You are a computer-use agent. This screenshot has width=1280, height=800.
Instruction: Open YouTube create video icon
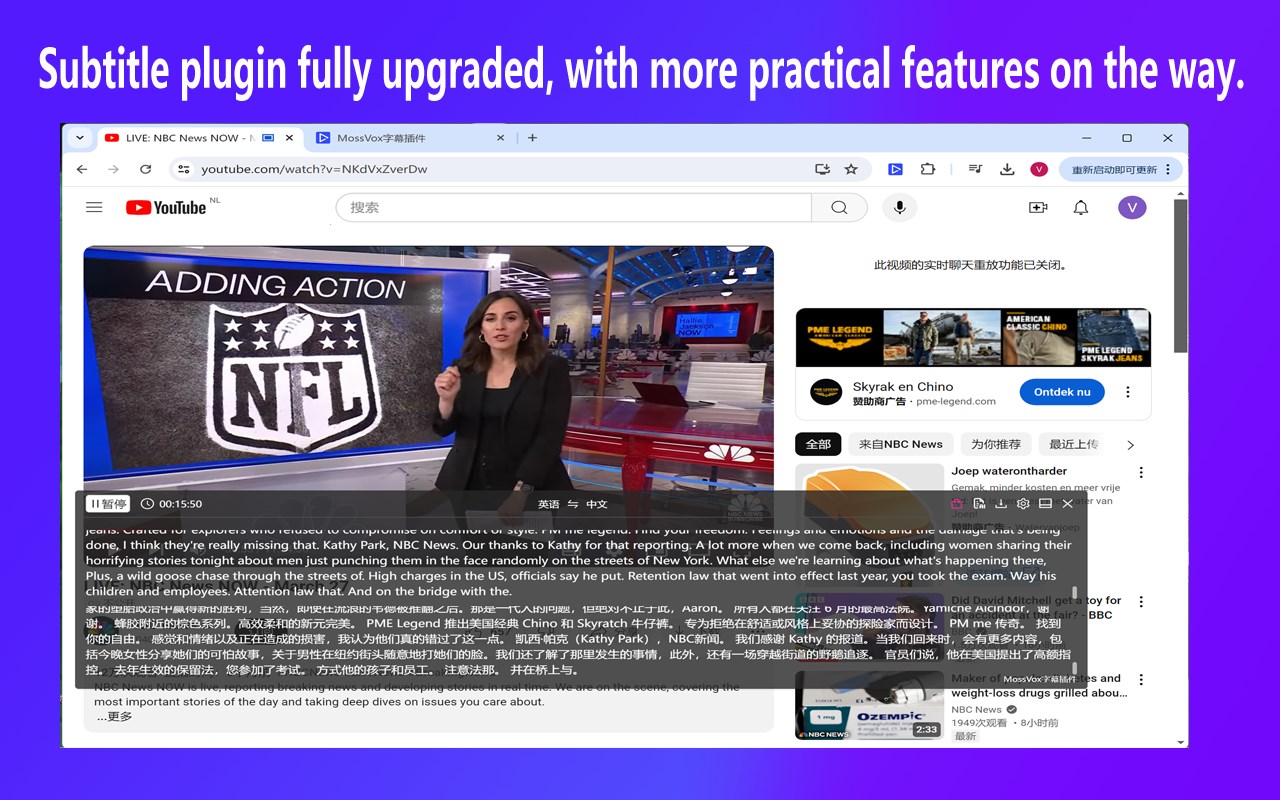[1038, 207]
